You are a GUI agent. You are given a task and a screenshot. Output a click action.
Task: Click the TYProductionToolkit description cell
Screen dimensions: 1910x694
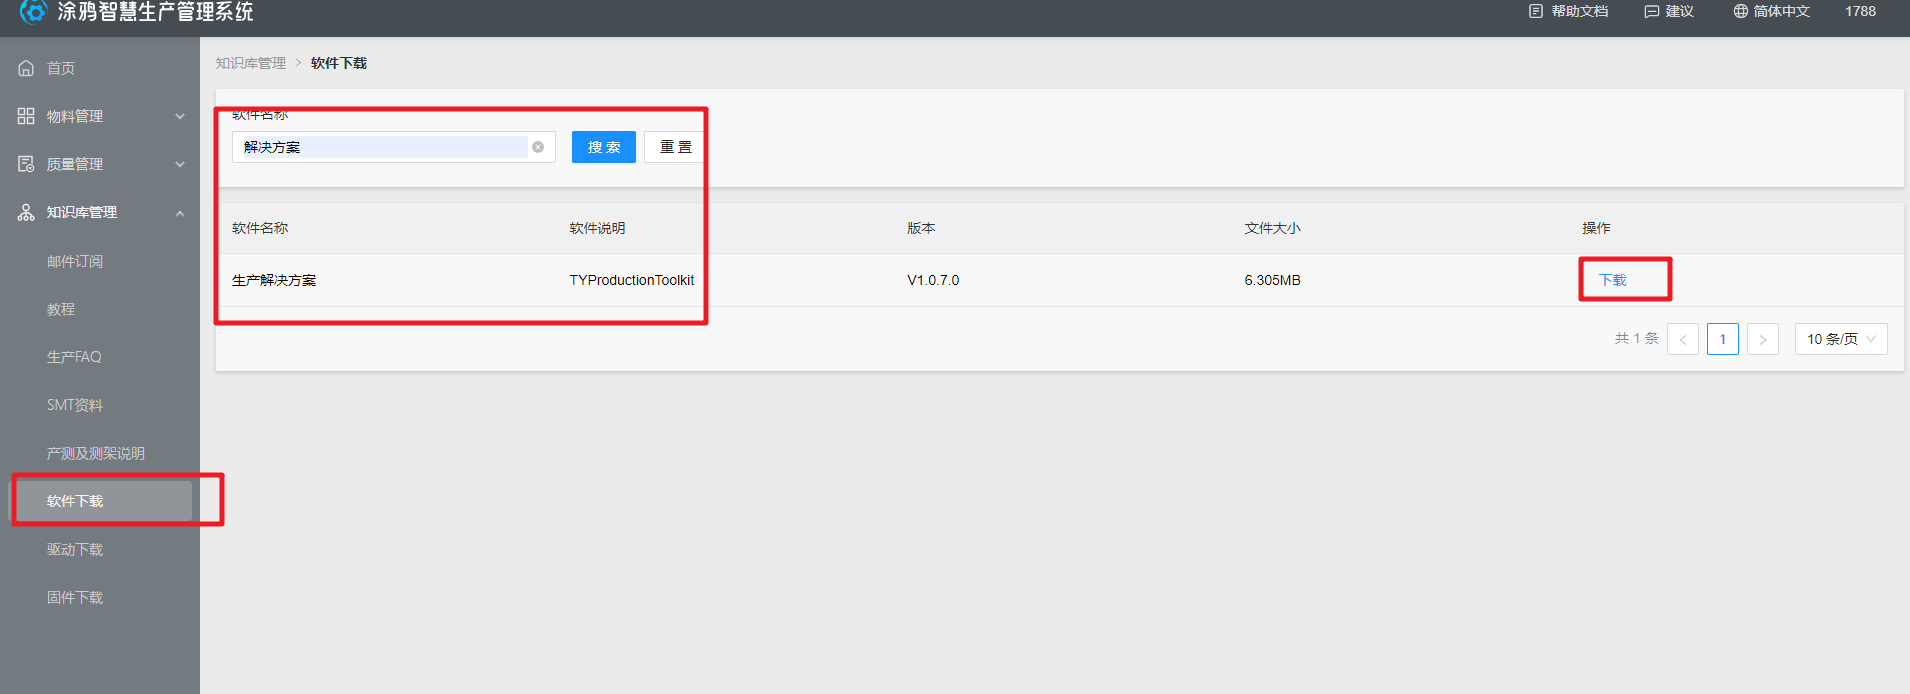(632, 280)
